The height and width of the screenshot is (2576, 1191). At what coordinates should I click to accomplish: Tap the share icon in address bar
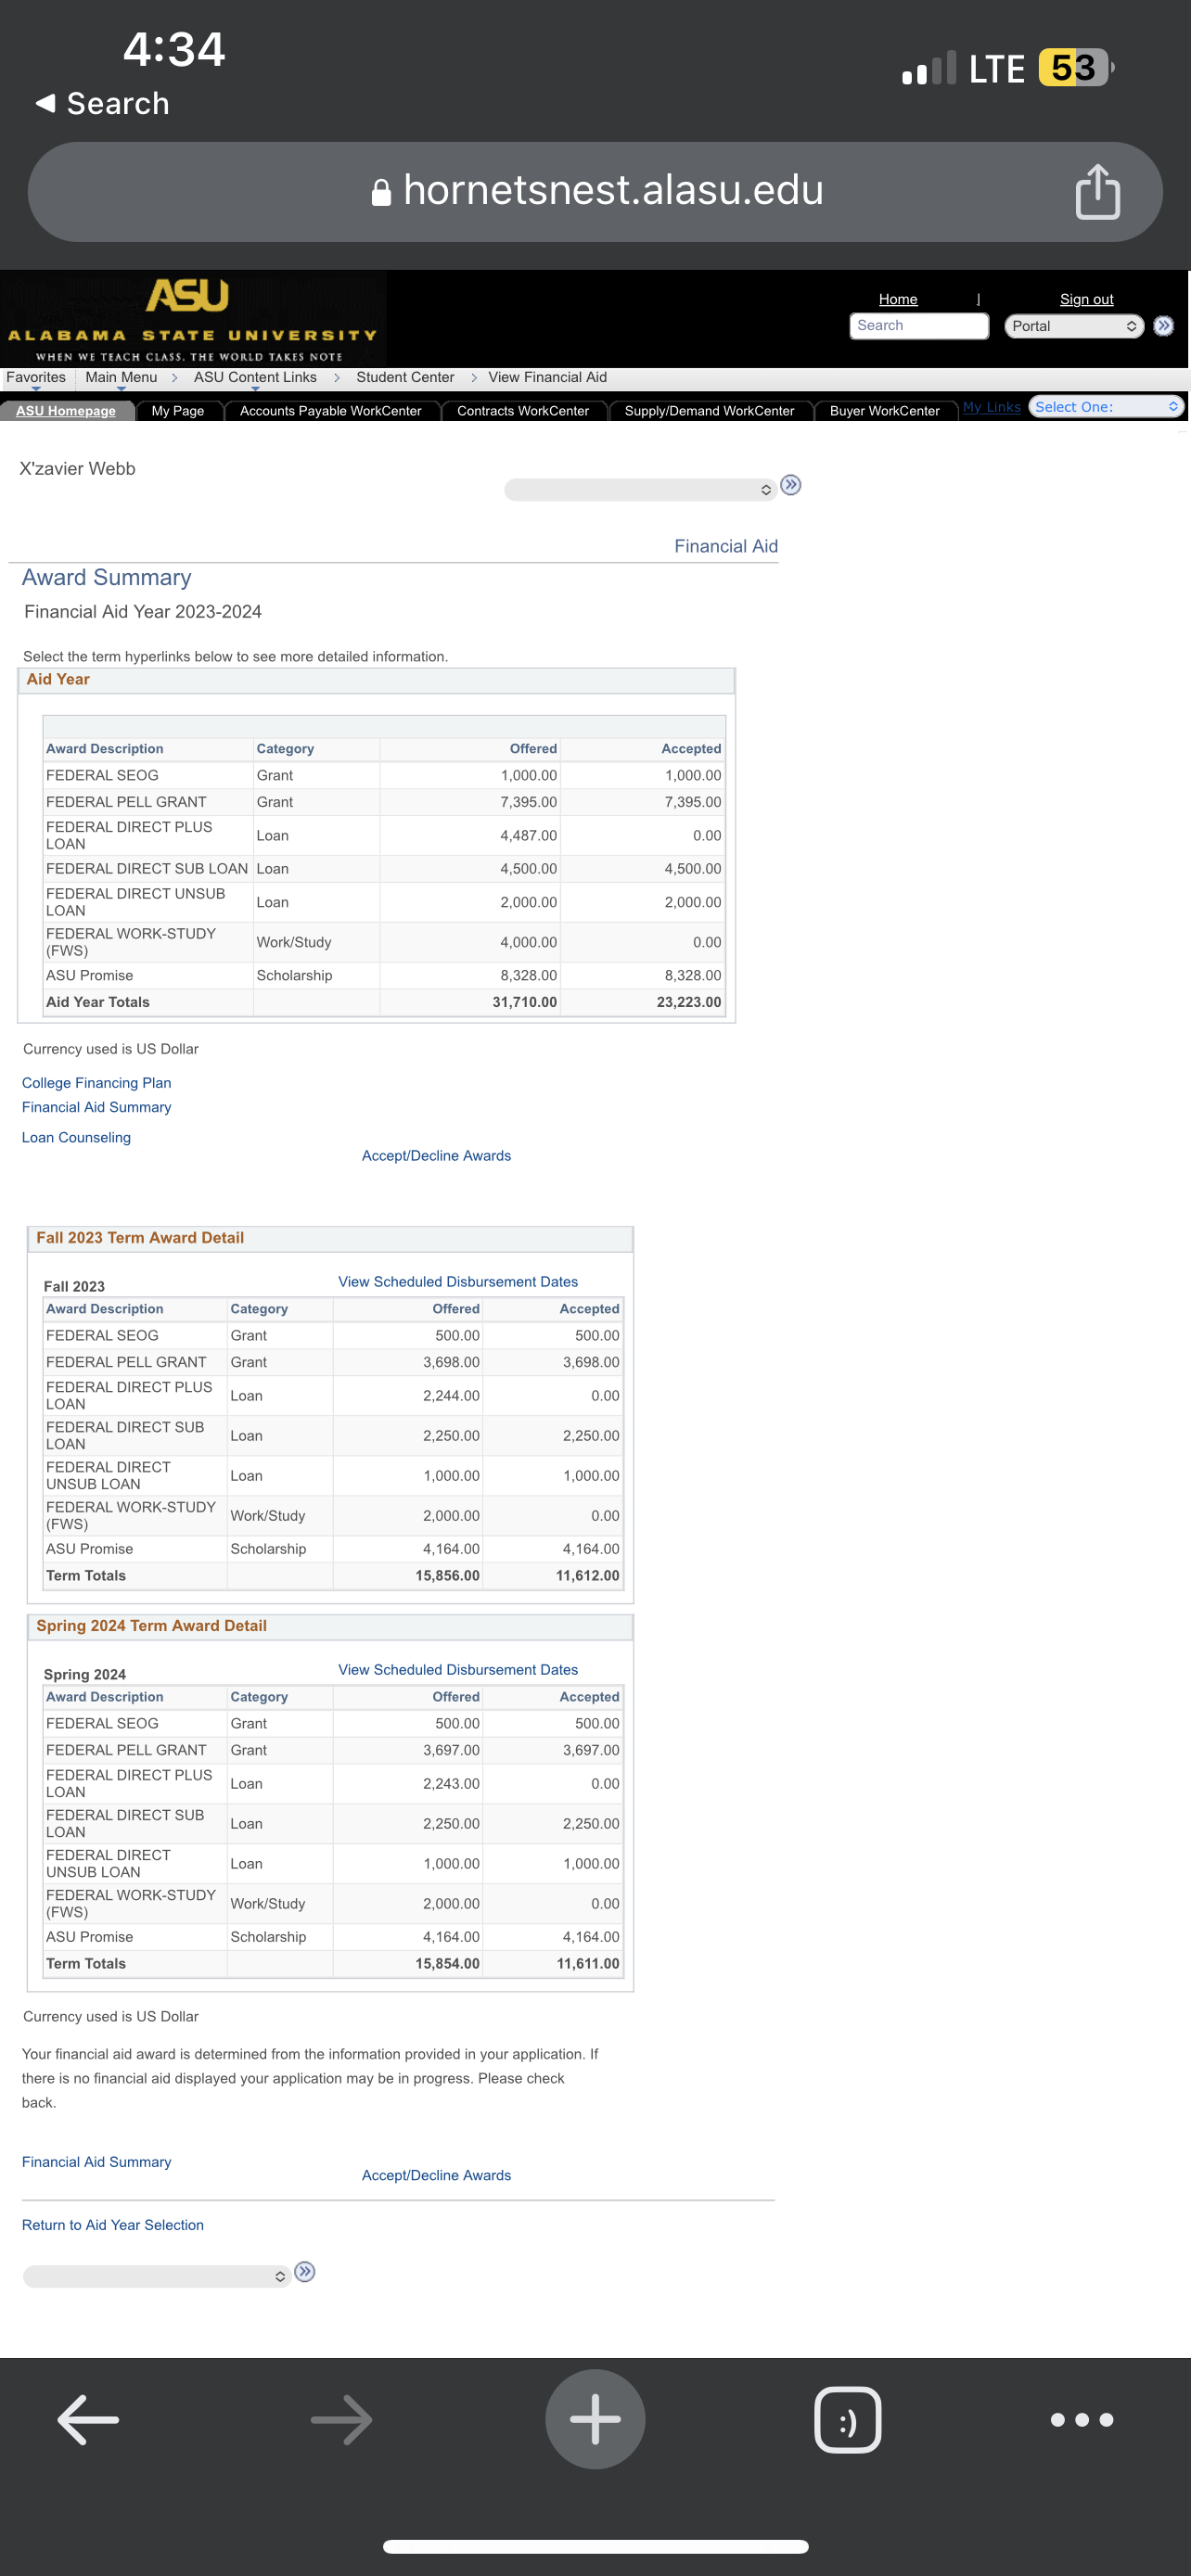(x=1097, y=191)
